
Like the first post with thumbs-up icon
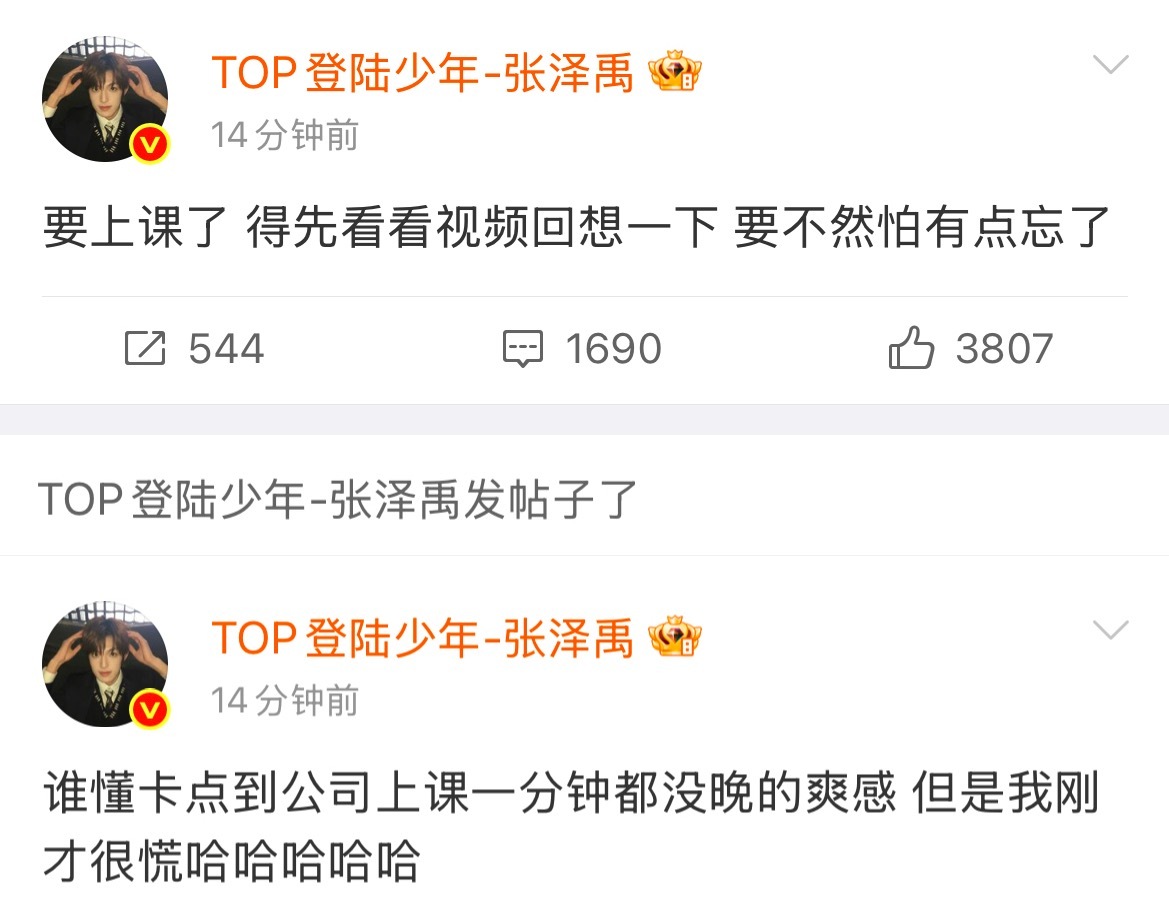coord(910,347)
